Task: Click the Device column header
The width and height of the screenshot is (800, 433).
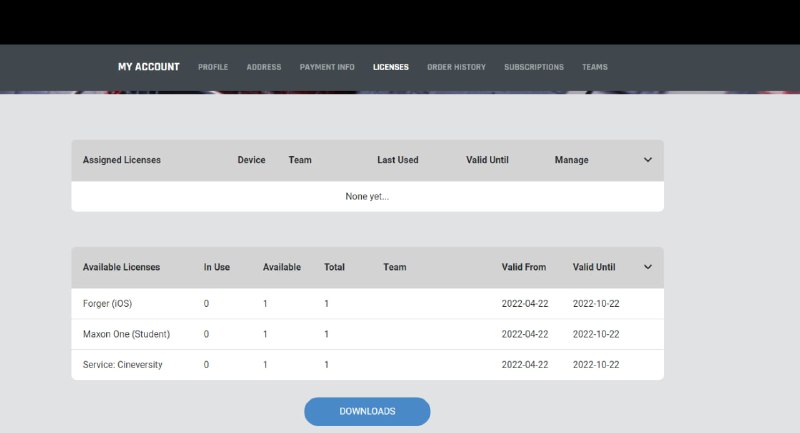Action: tap(251, 160)
